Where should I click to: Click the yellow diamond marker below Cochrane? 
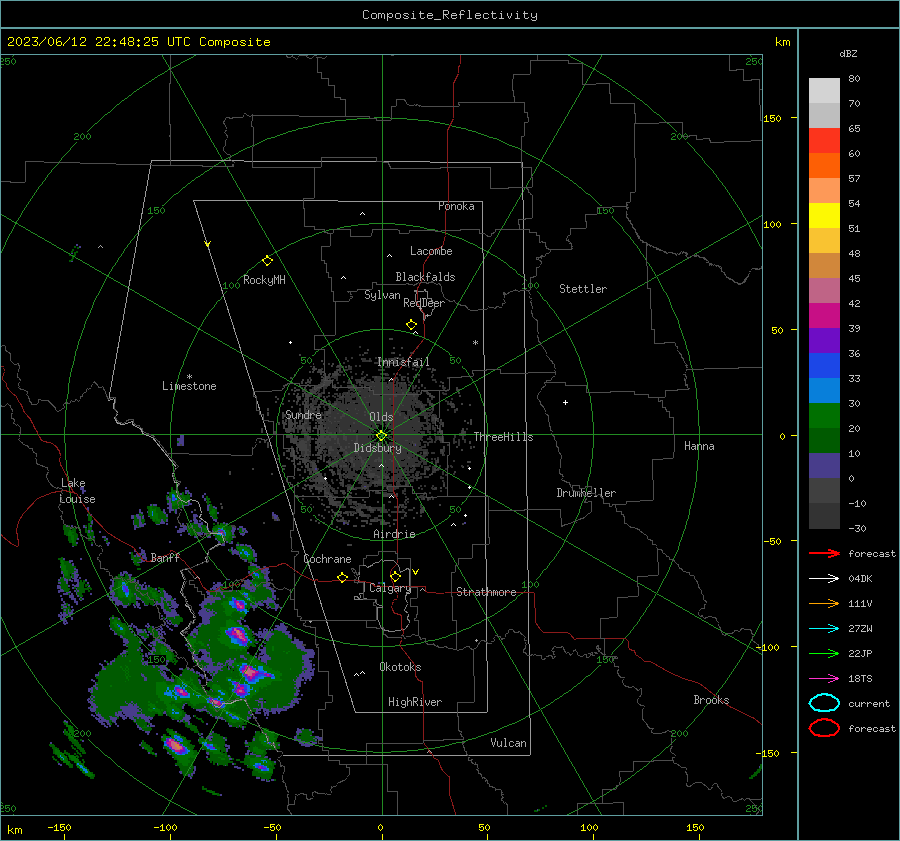click(x=343, y=578)
